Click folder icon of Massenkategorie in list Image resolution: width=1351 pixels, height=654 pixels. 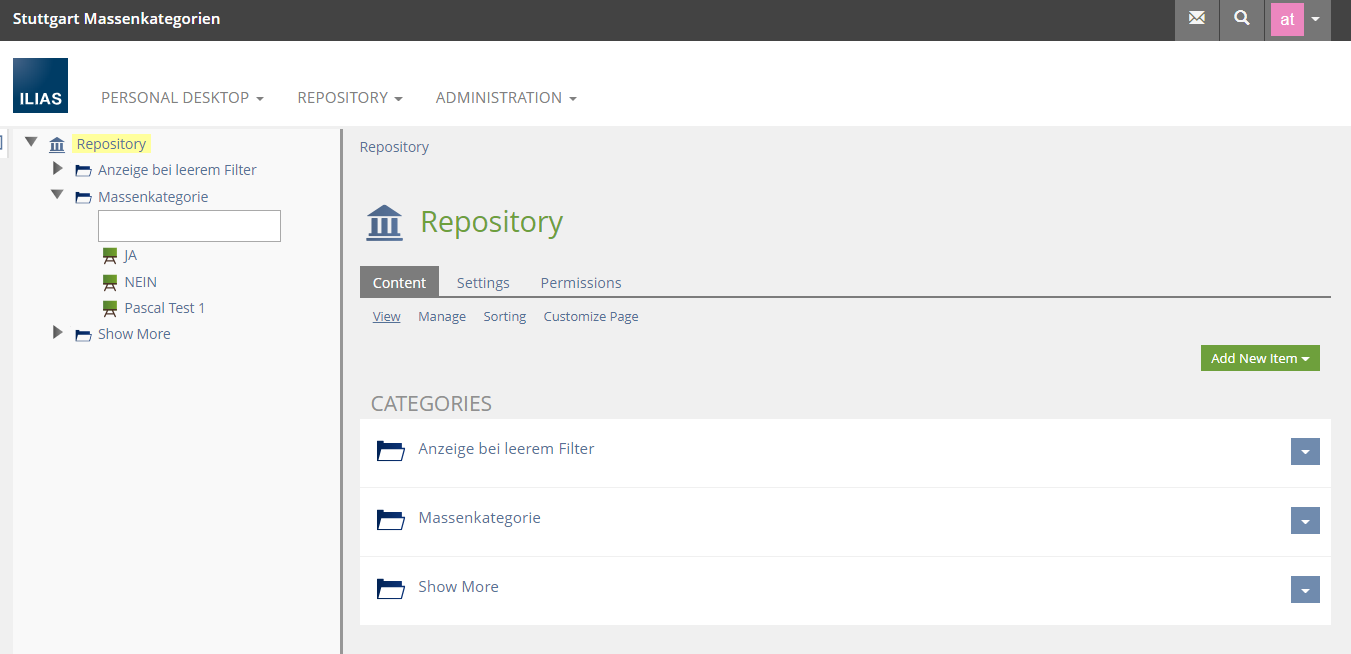pyautogui.click(x=390, y=519)
